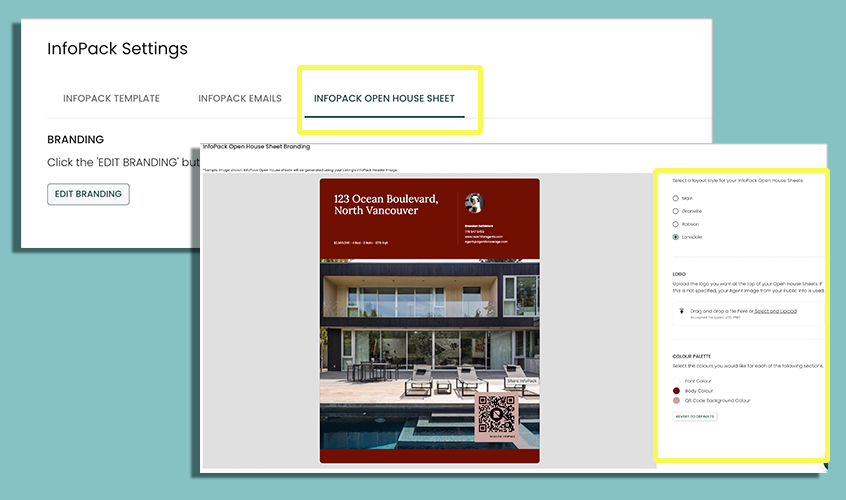Open the InfoPack Template tab
This screenshot has height=500, width=846.
(x=111, y=99)
